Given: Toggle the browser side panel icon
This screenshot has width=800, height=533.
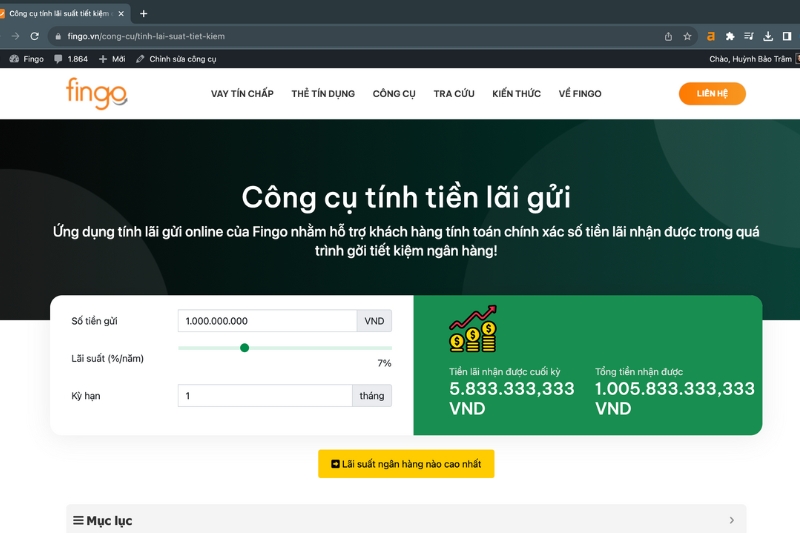Looking at the screenshot, I should 787,36.
